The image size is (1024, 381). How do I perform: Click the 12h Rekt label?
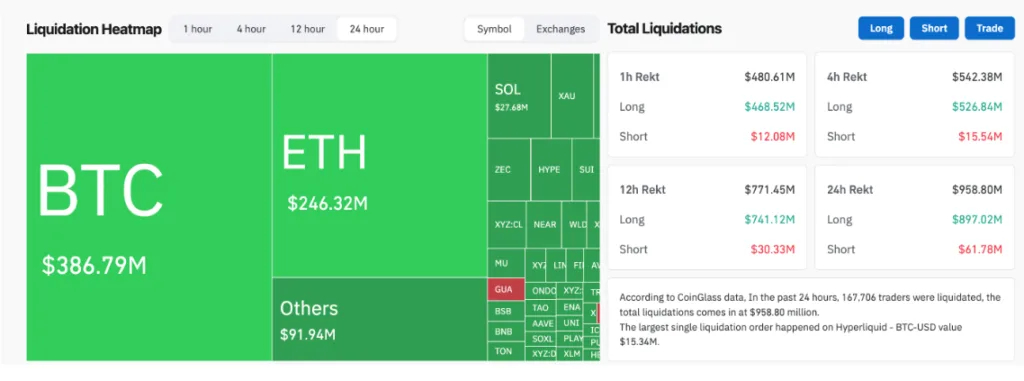coord(642,190)
